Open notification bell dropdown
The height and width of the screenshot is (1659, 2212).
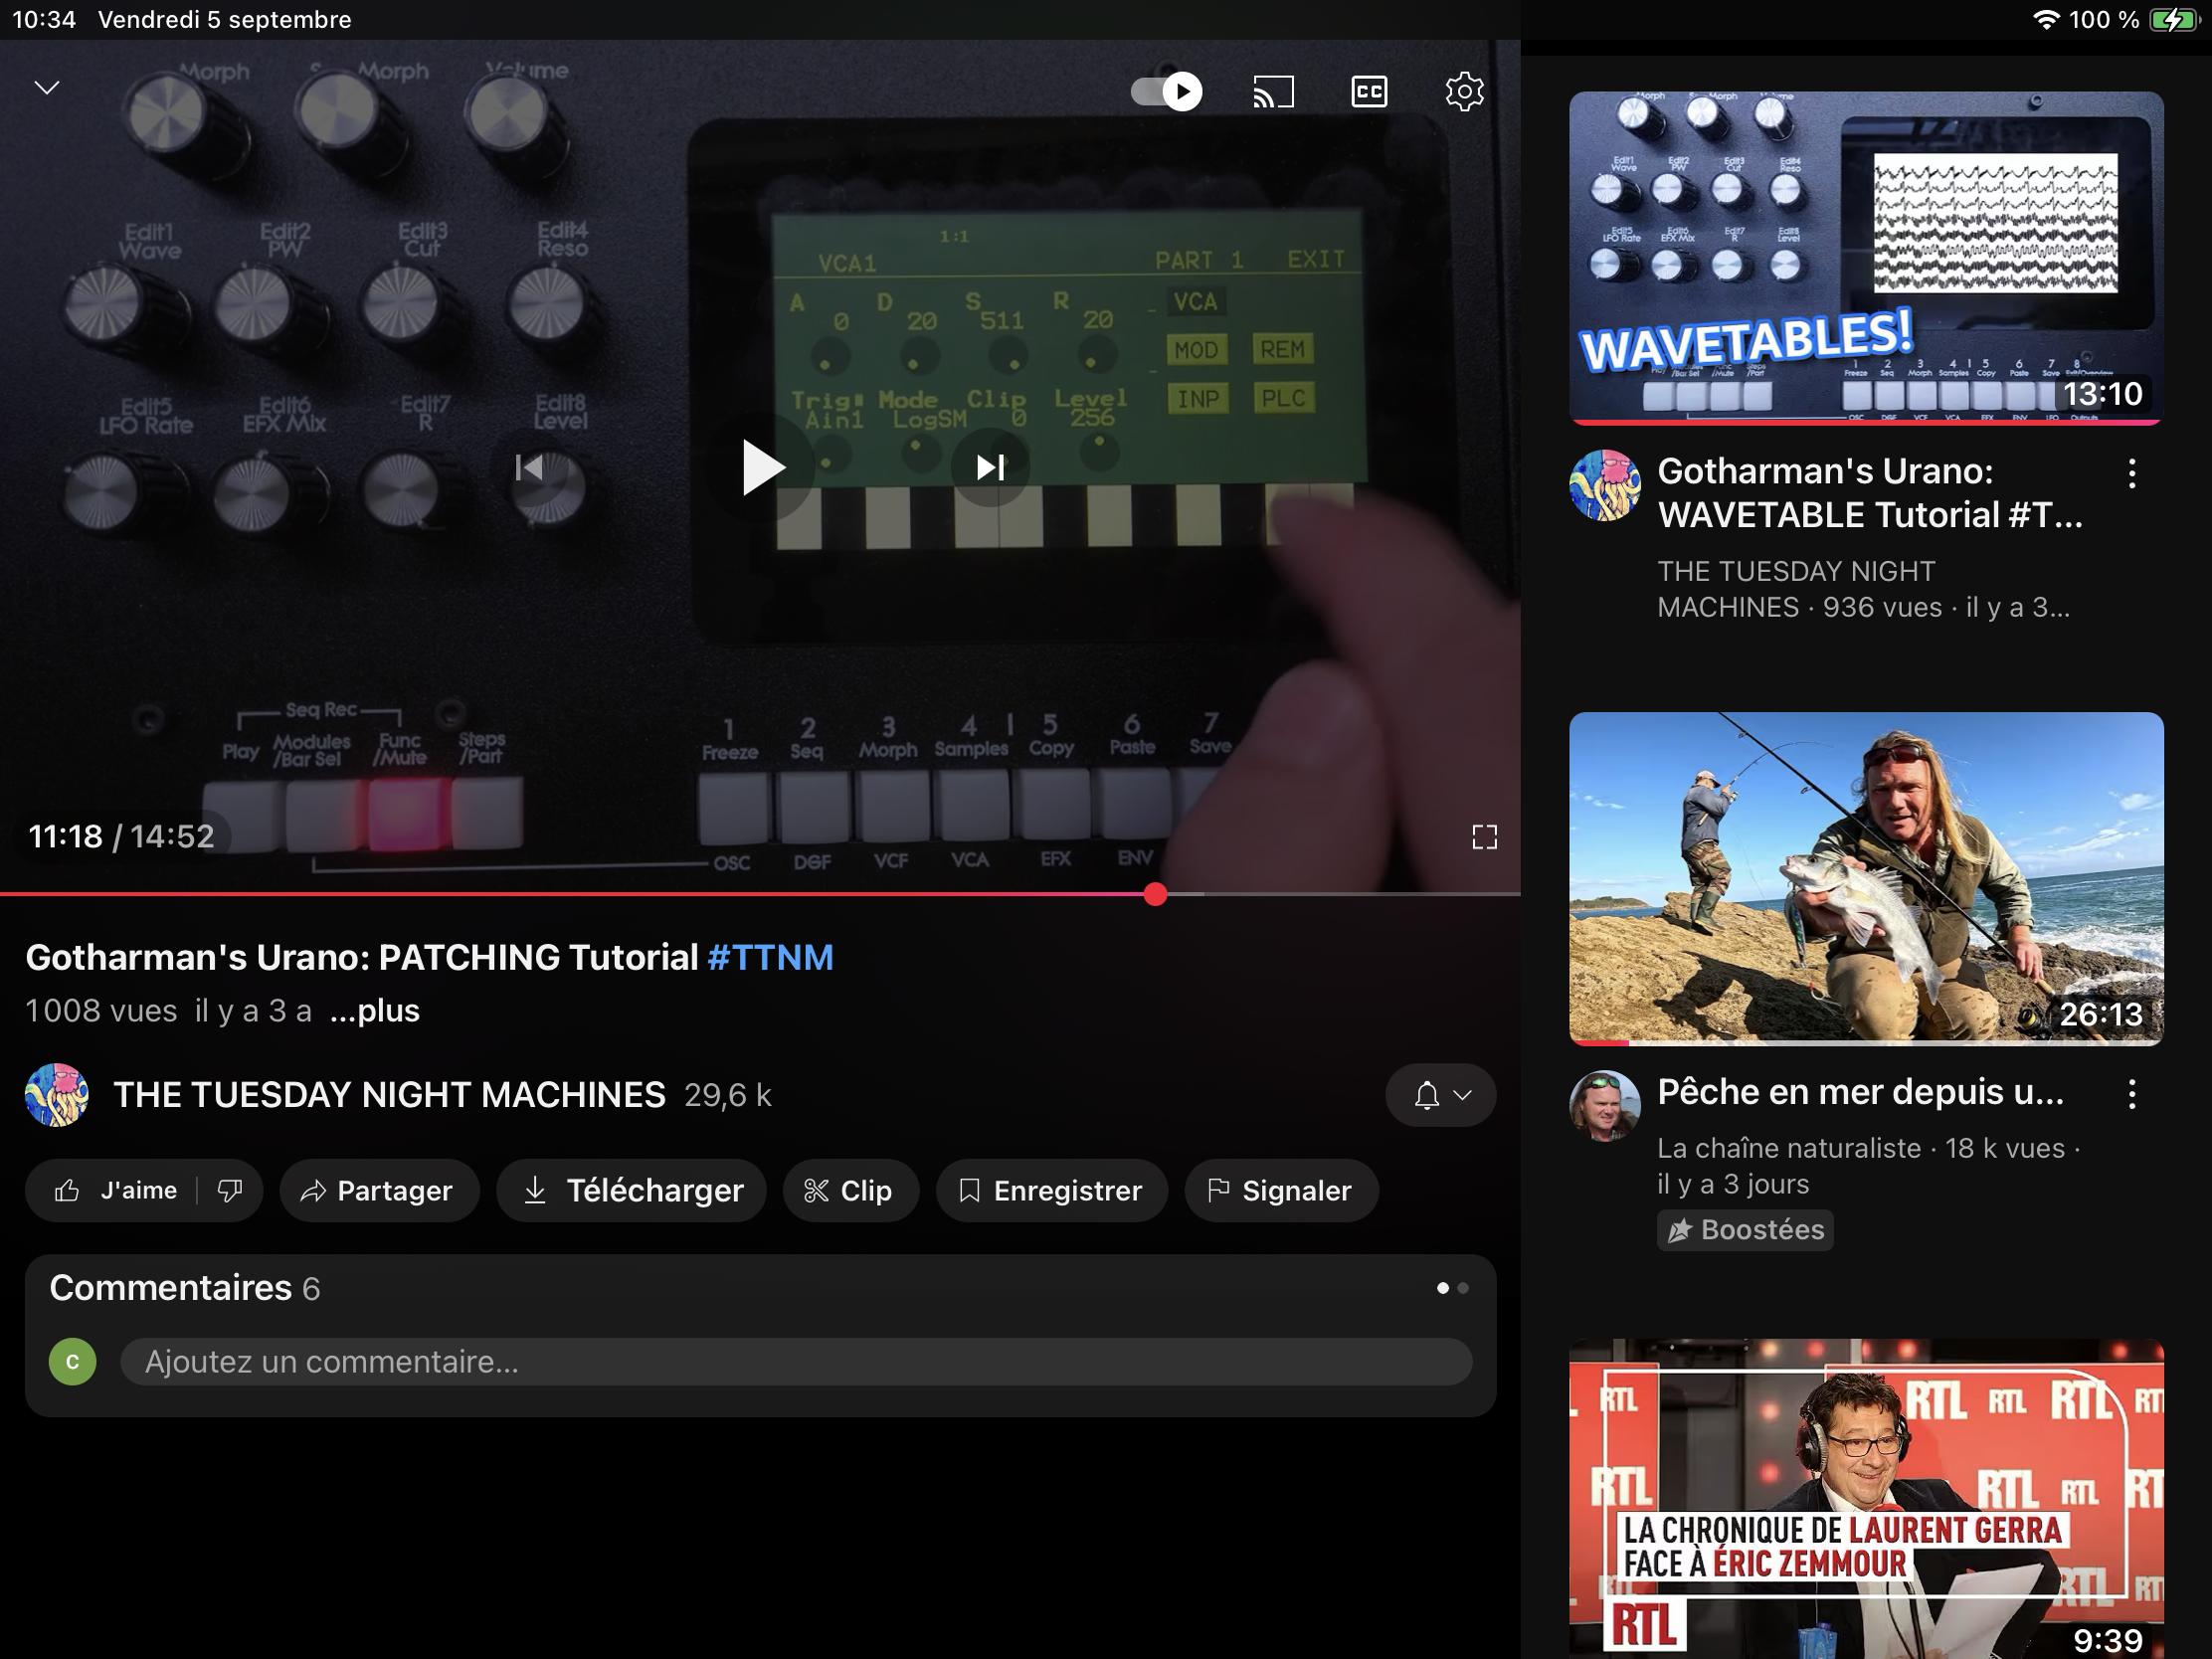pos(1440,1095)
